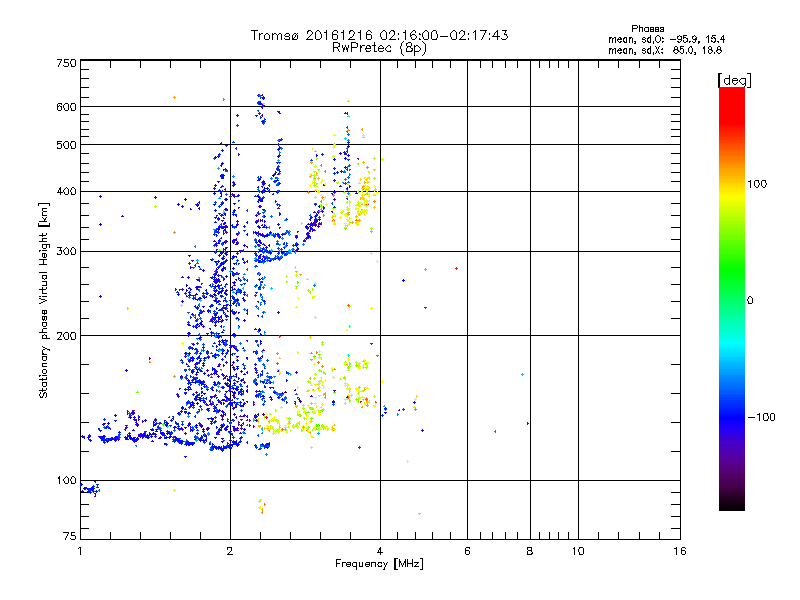The height and width of the screenshot is (600, 800).
Task: Click the blue echo cluster just below 100 km near 1 MHz
Action: pos(90,489)
